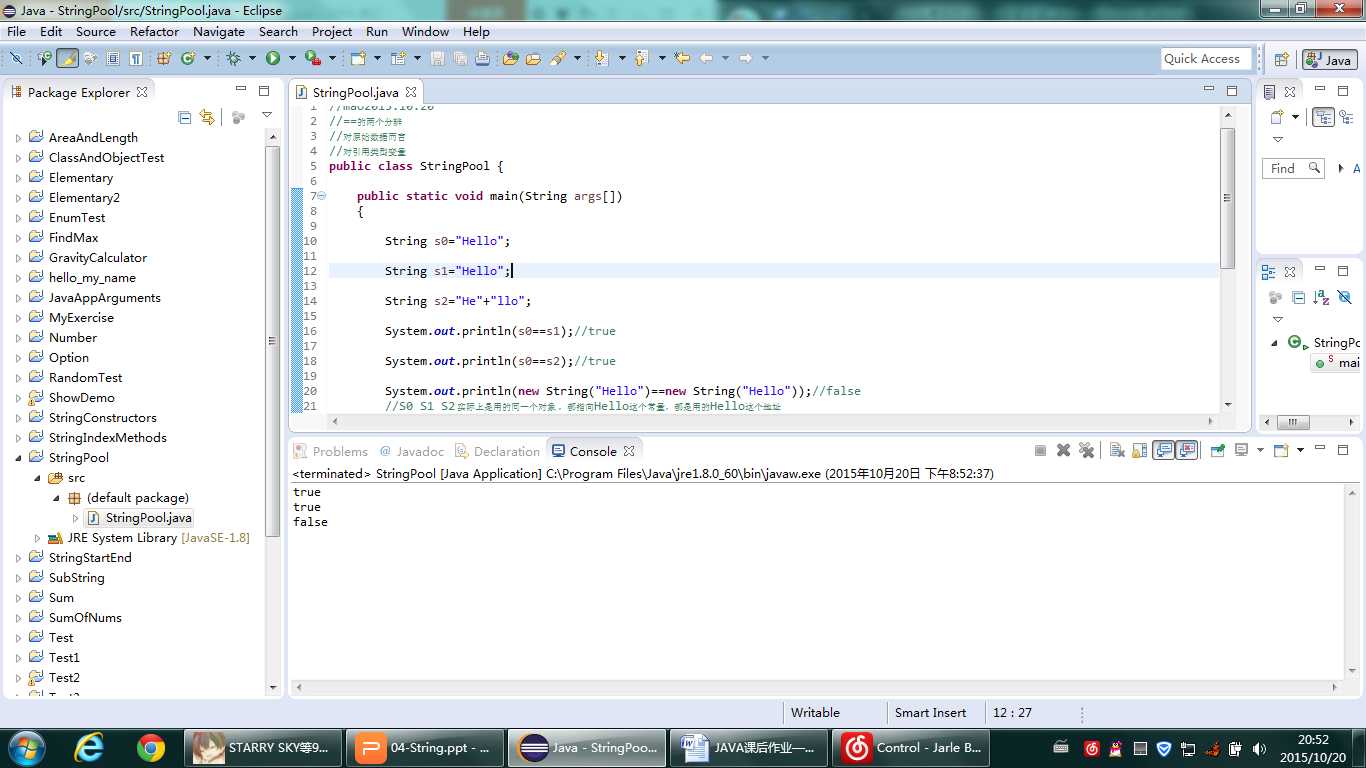Click the New Java Class toolbar icon
Image resolution: width=1366 pixels, height=768 pixels.
[187, 58]
